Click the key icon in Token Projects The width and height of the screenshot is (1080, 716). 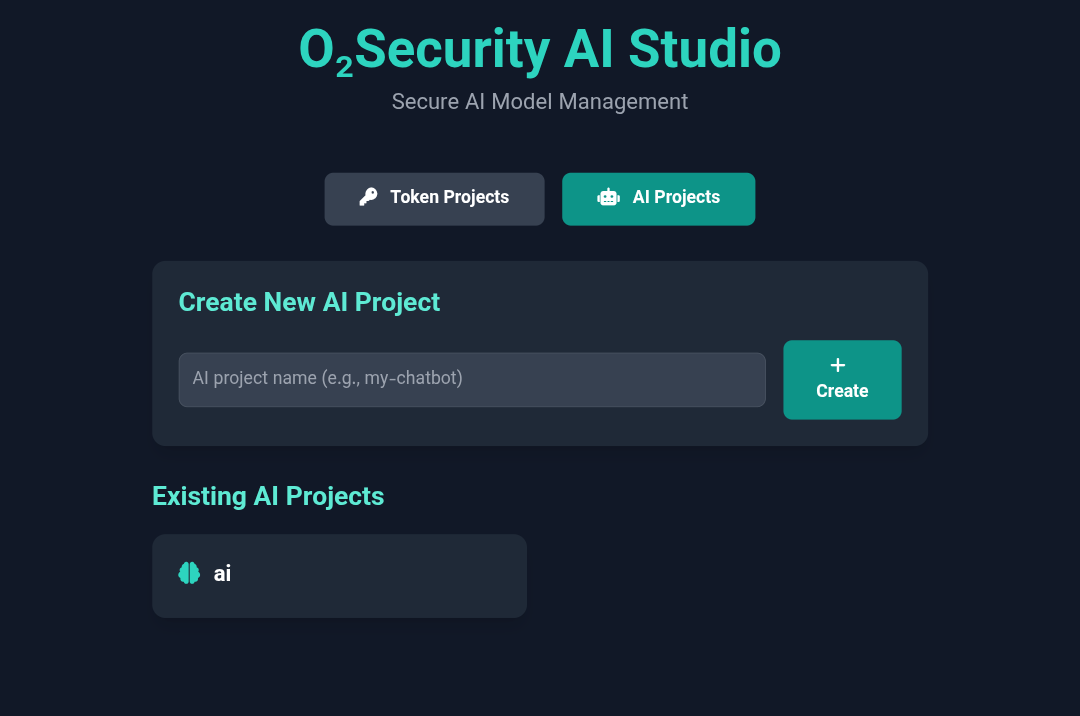pos(368,197)
